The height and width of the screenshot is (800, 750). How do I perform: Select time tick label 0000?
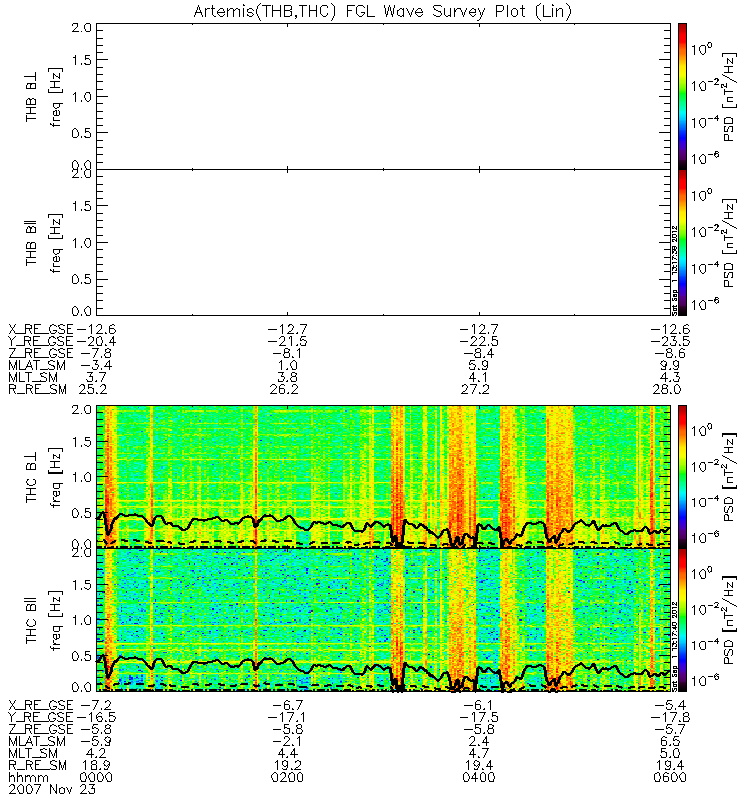pos(96,778)
